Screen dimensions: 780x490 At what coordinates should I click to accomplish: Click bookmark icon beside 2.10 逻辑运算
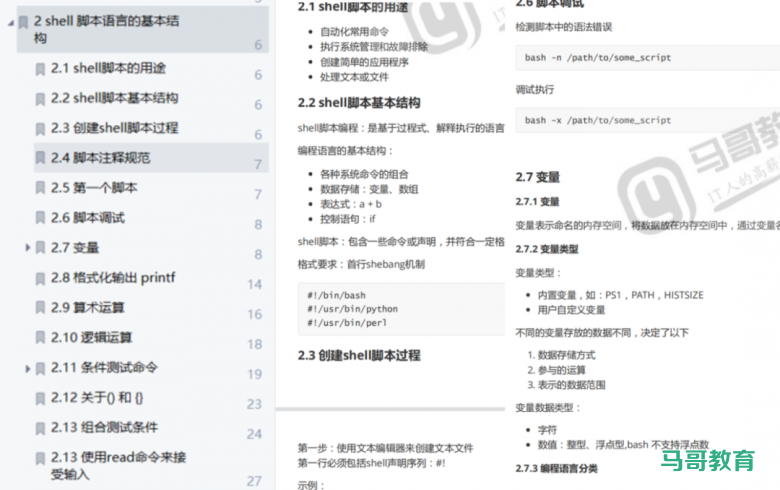pyautogui.click(x=40, y=339)
